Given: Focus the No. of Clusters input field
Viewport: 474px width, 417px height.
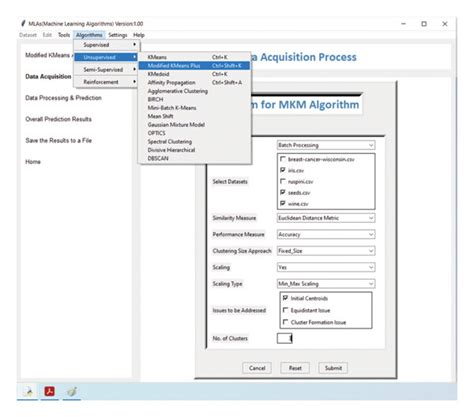Looking at the screenshot, I should (284, 338).
